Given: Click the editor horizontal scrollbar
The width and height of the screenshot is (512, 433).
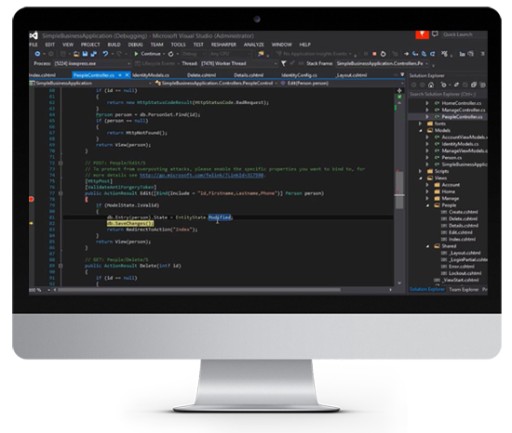Looking at the screenshot, I should pos(199,290).
